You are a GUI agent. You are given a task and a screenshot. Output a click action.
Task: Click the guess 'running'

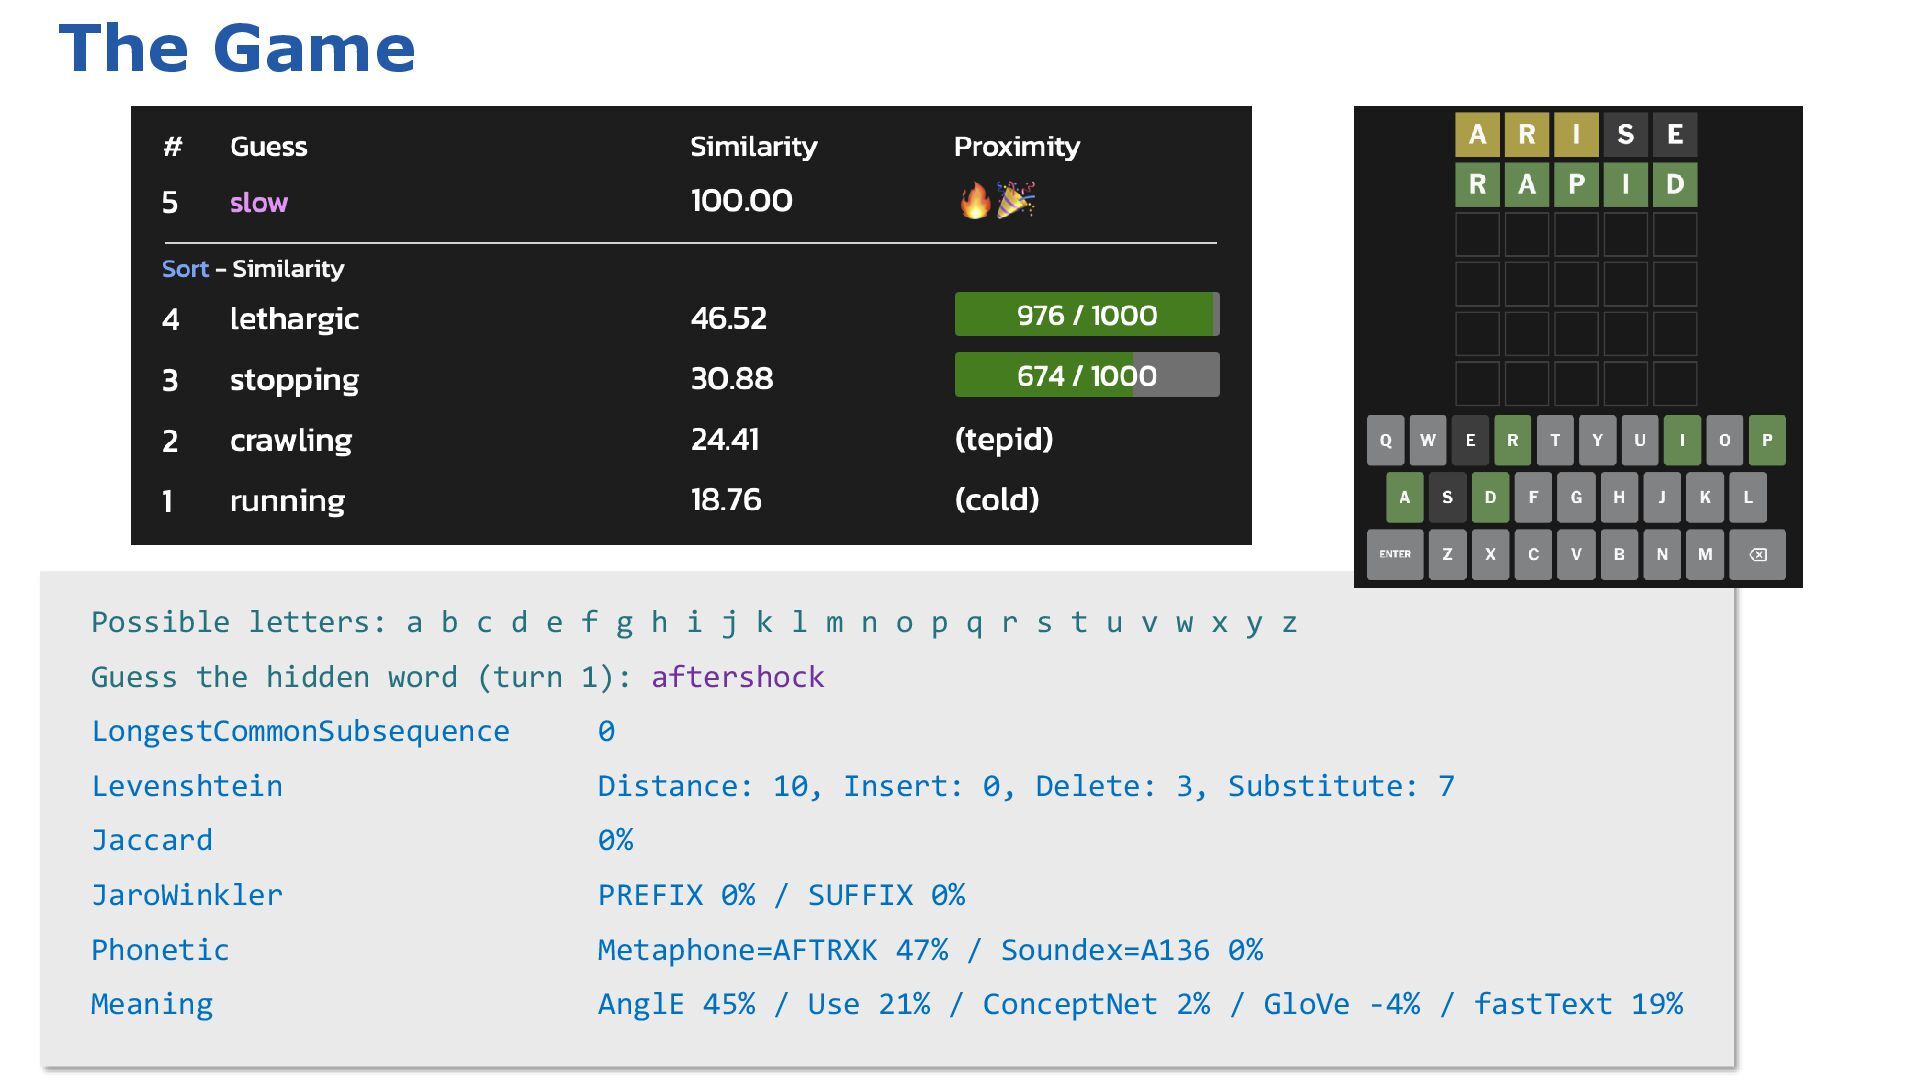point(287,501)
